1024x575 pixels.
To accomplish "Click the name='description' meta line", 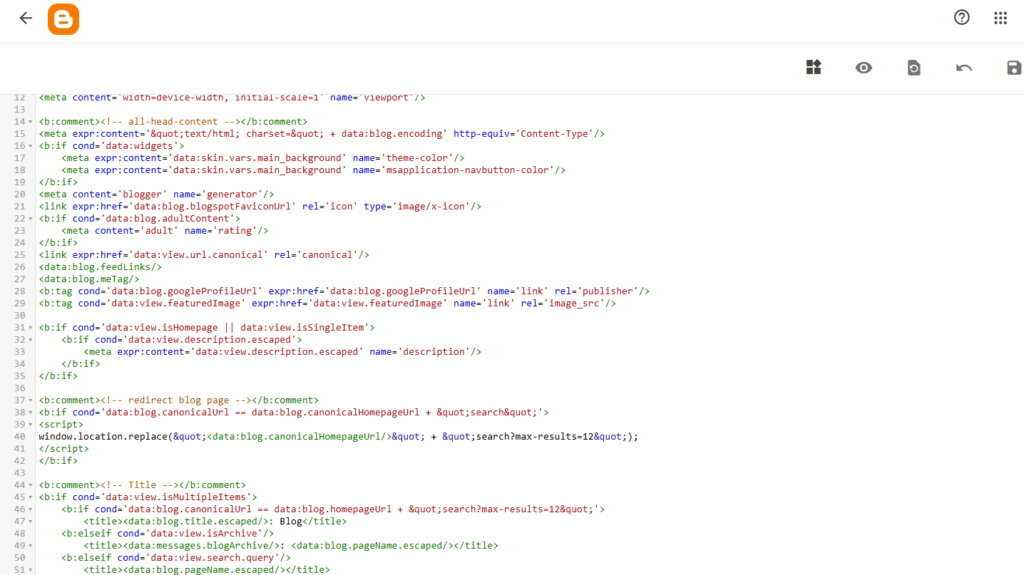I will (x=282, y=352).
